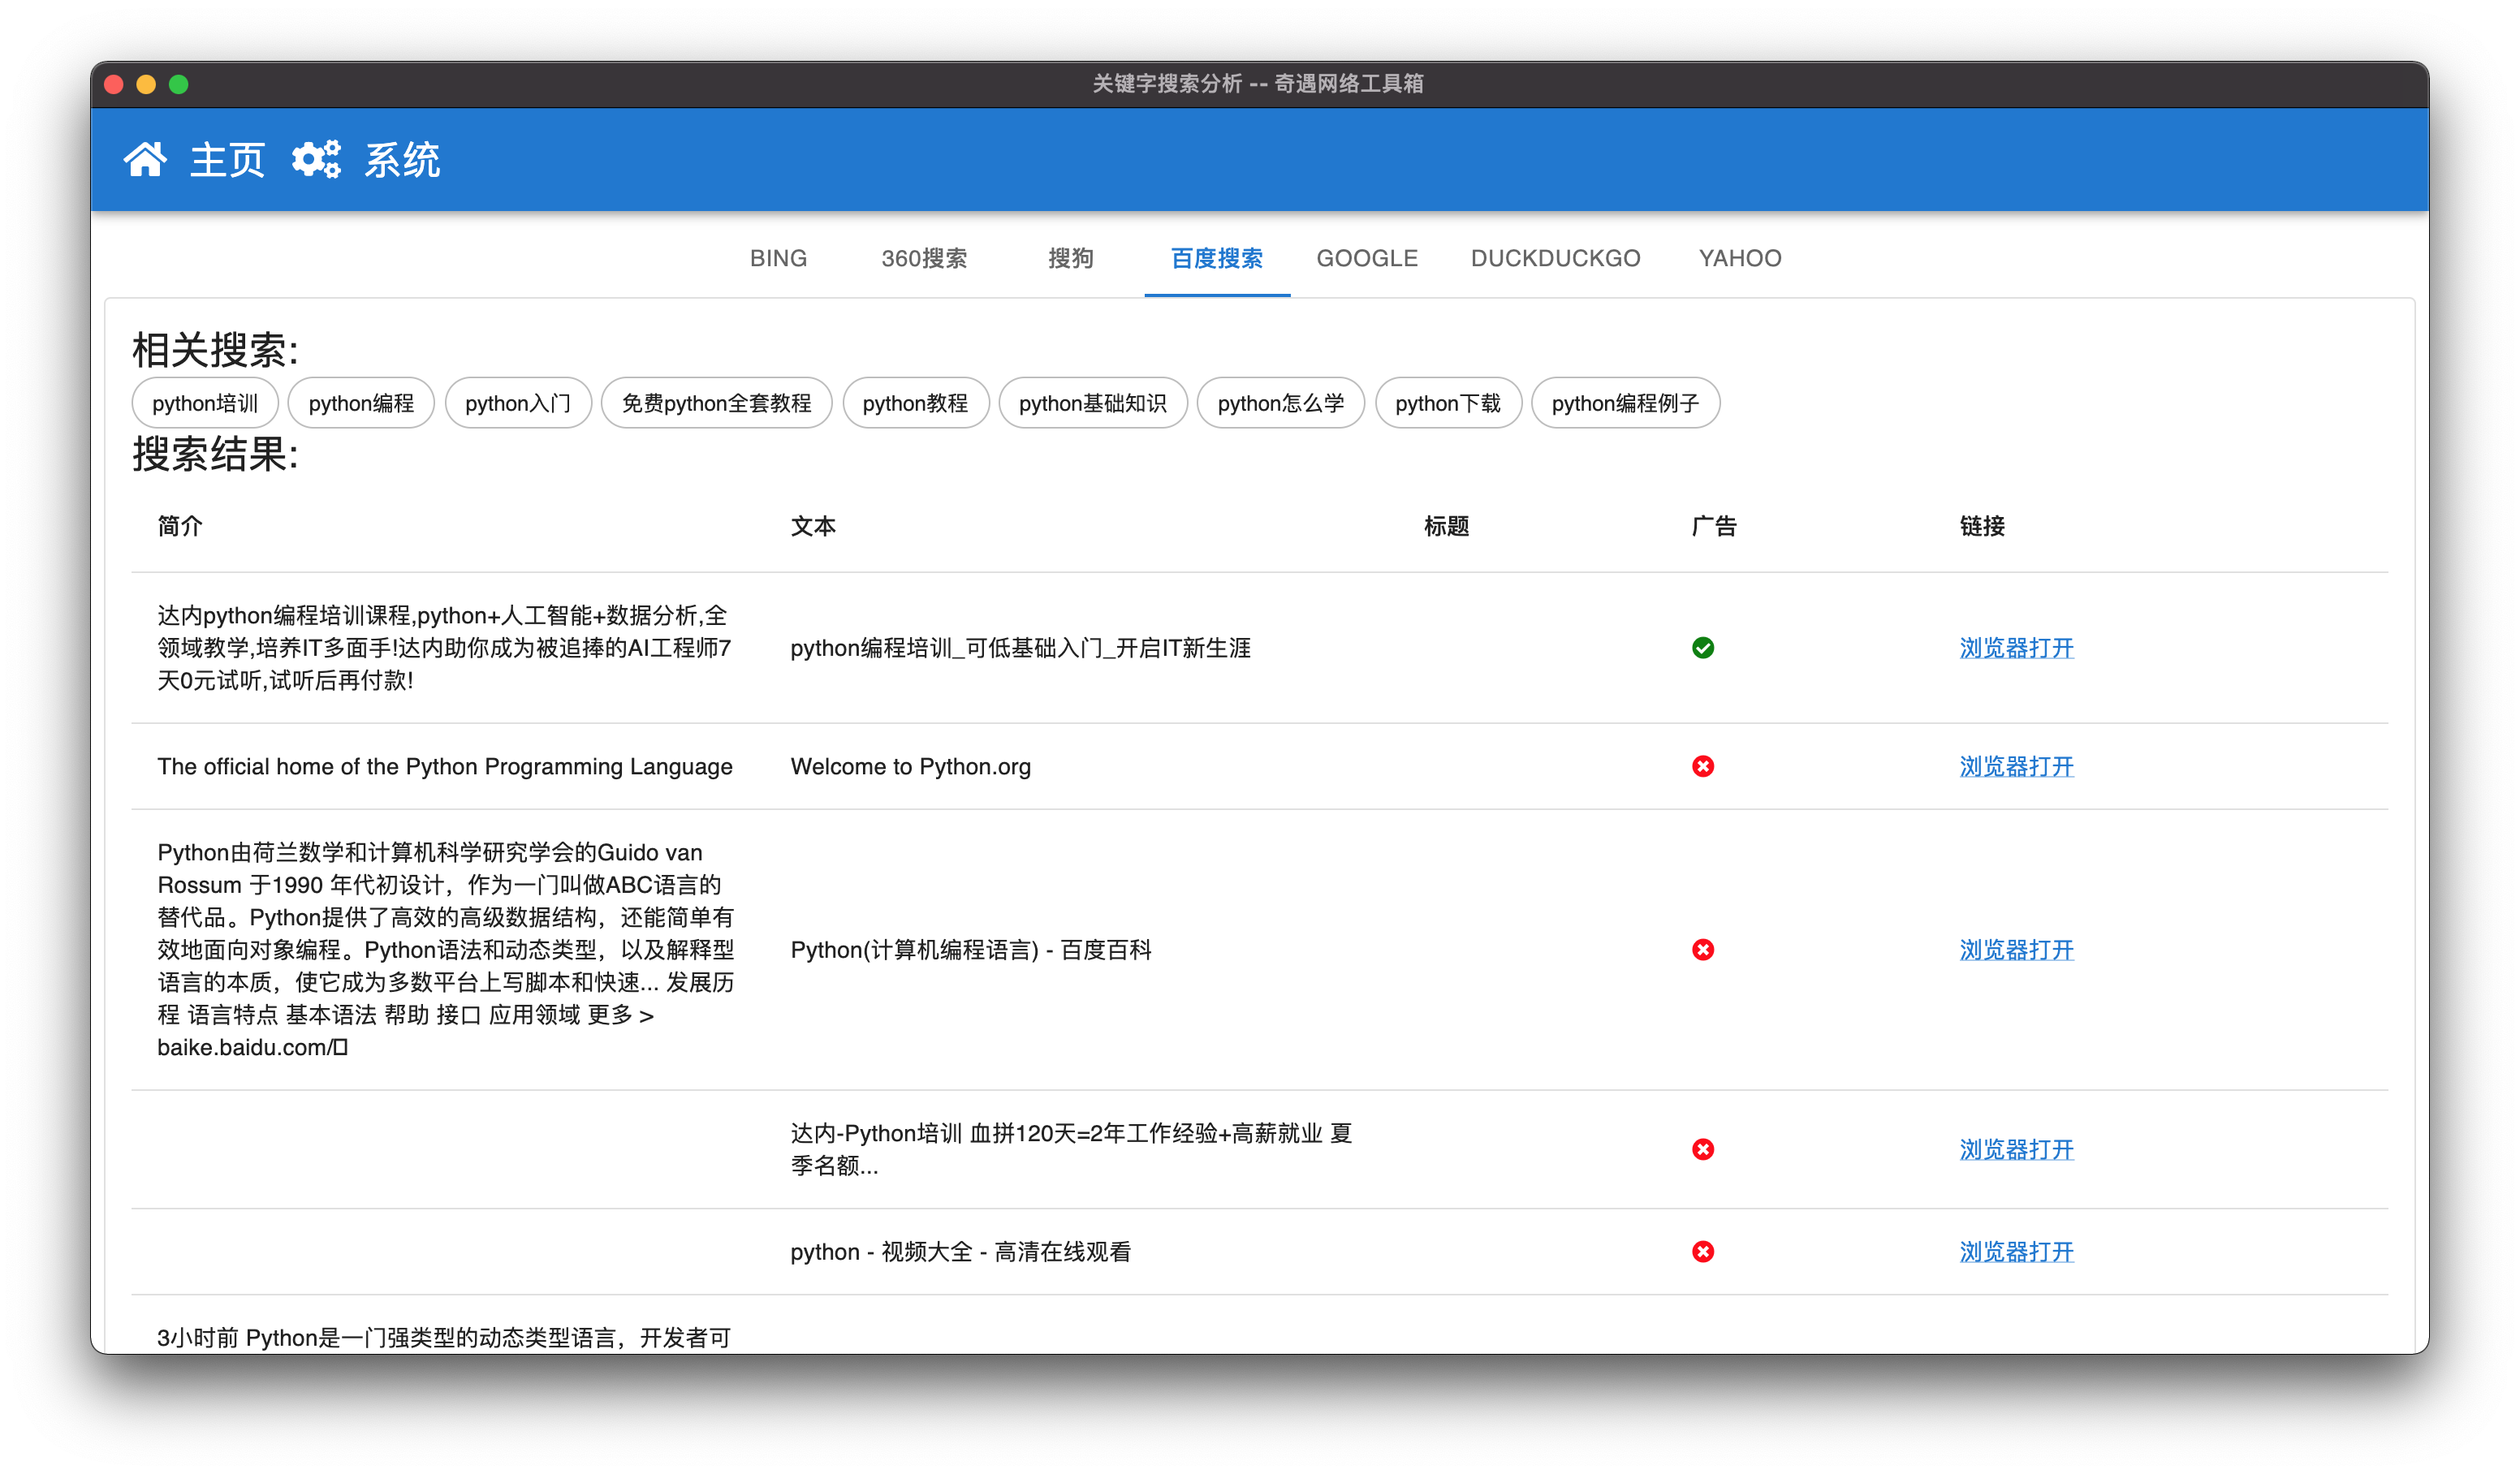Select the python基础知识 related chip
The height and width of the screenshot is (1474, 2520).
pos(1092,403)
